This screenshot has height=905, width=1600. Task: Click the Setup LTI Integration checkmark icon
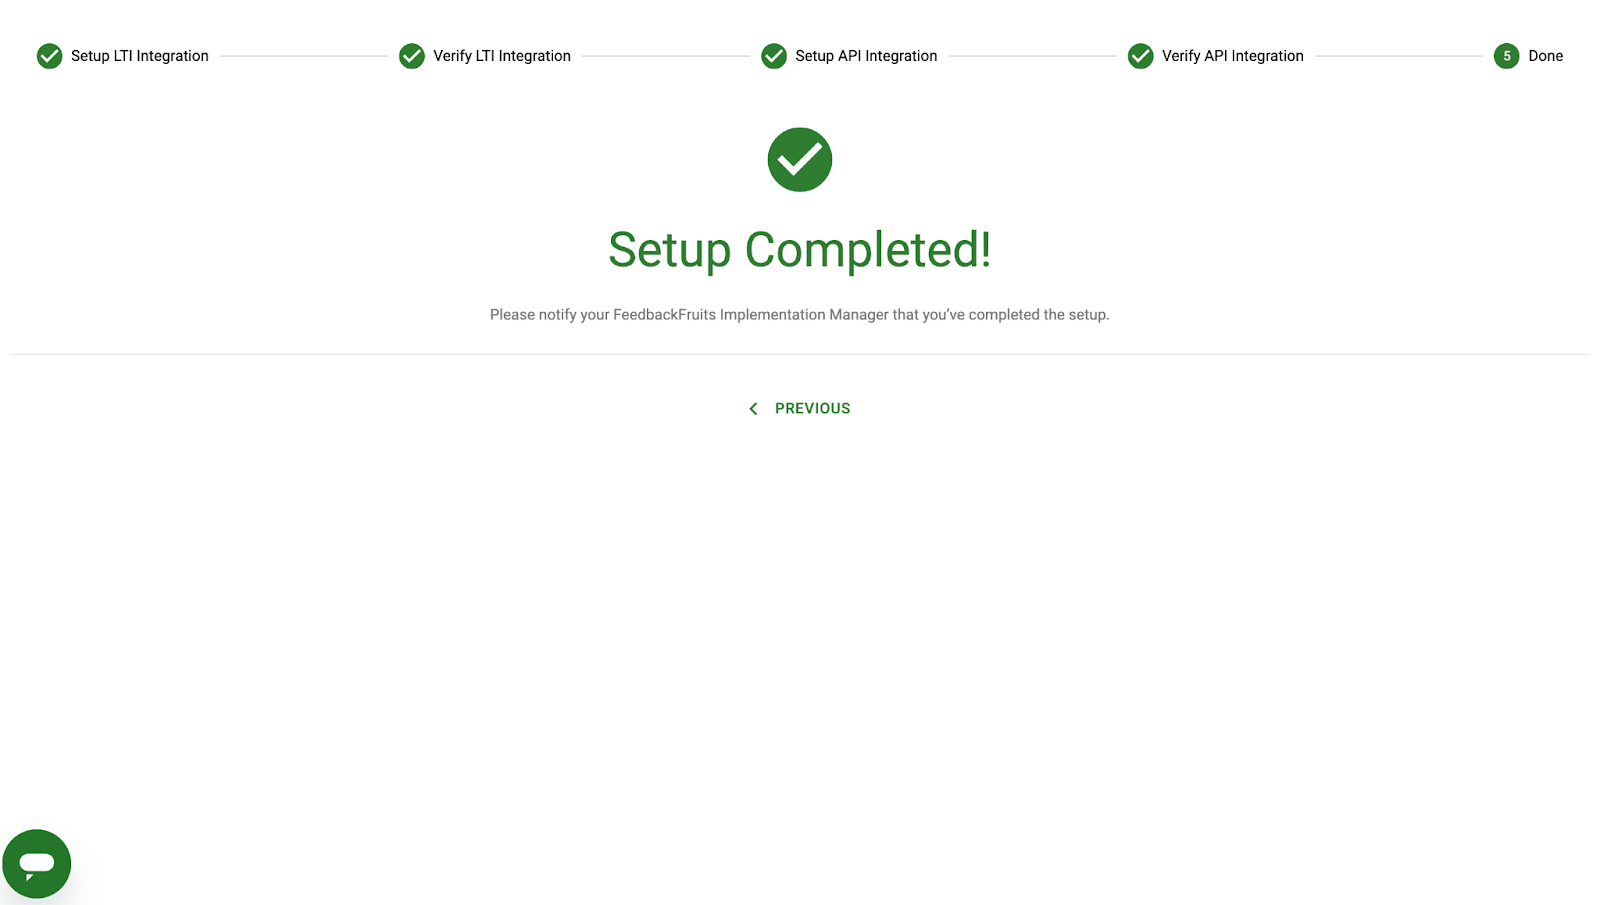click(49, 56)
